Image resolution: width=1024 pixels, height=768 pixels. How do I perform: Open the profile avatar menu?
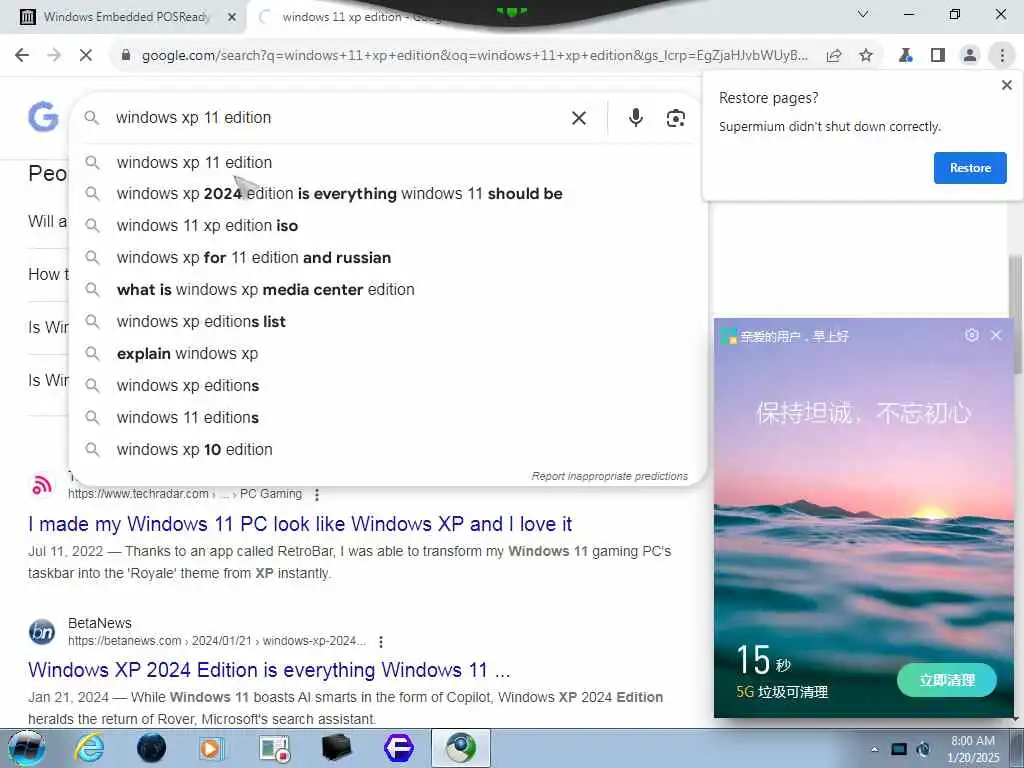pyautogui.click(x=970, y=56)
